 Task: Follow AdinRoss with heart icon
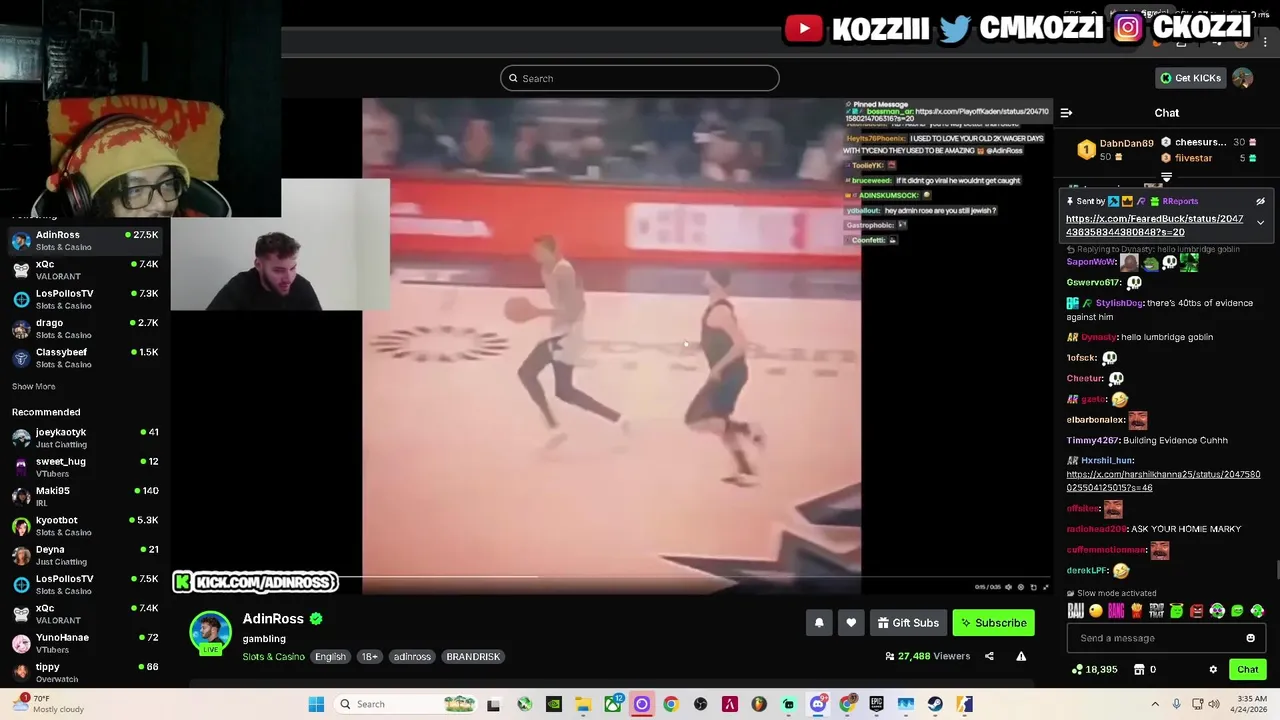[x=851, y=623]
